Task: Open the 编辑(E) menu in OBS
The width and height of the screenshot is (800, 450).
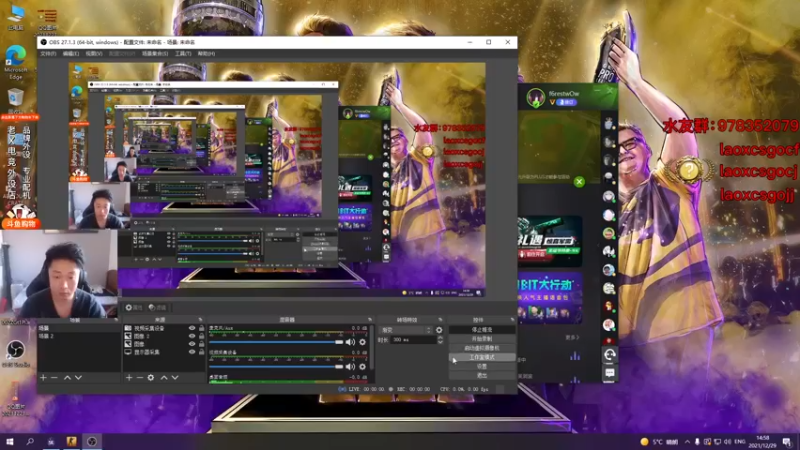Action: (x=70, y=54)
